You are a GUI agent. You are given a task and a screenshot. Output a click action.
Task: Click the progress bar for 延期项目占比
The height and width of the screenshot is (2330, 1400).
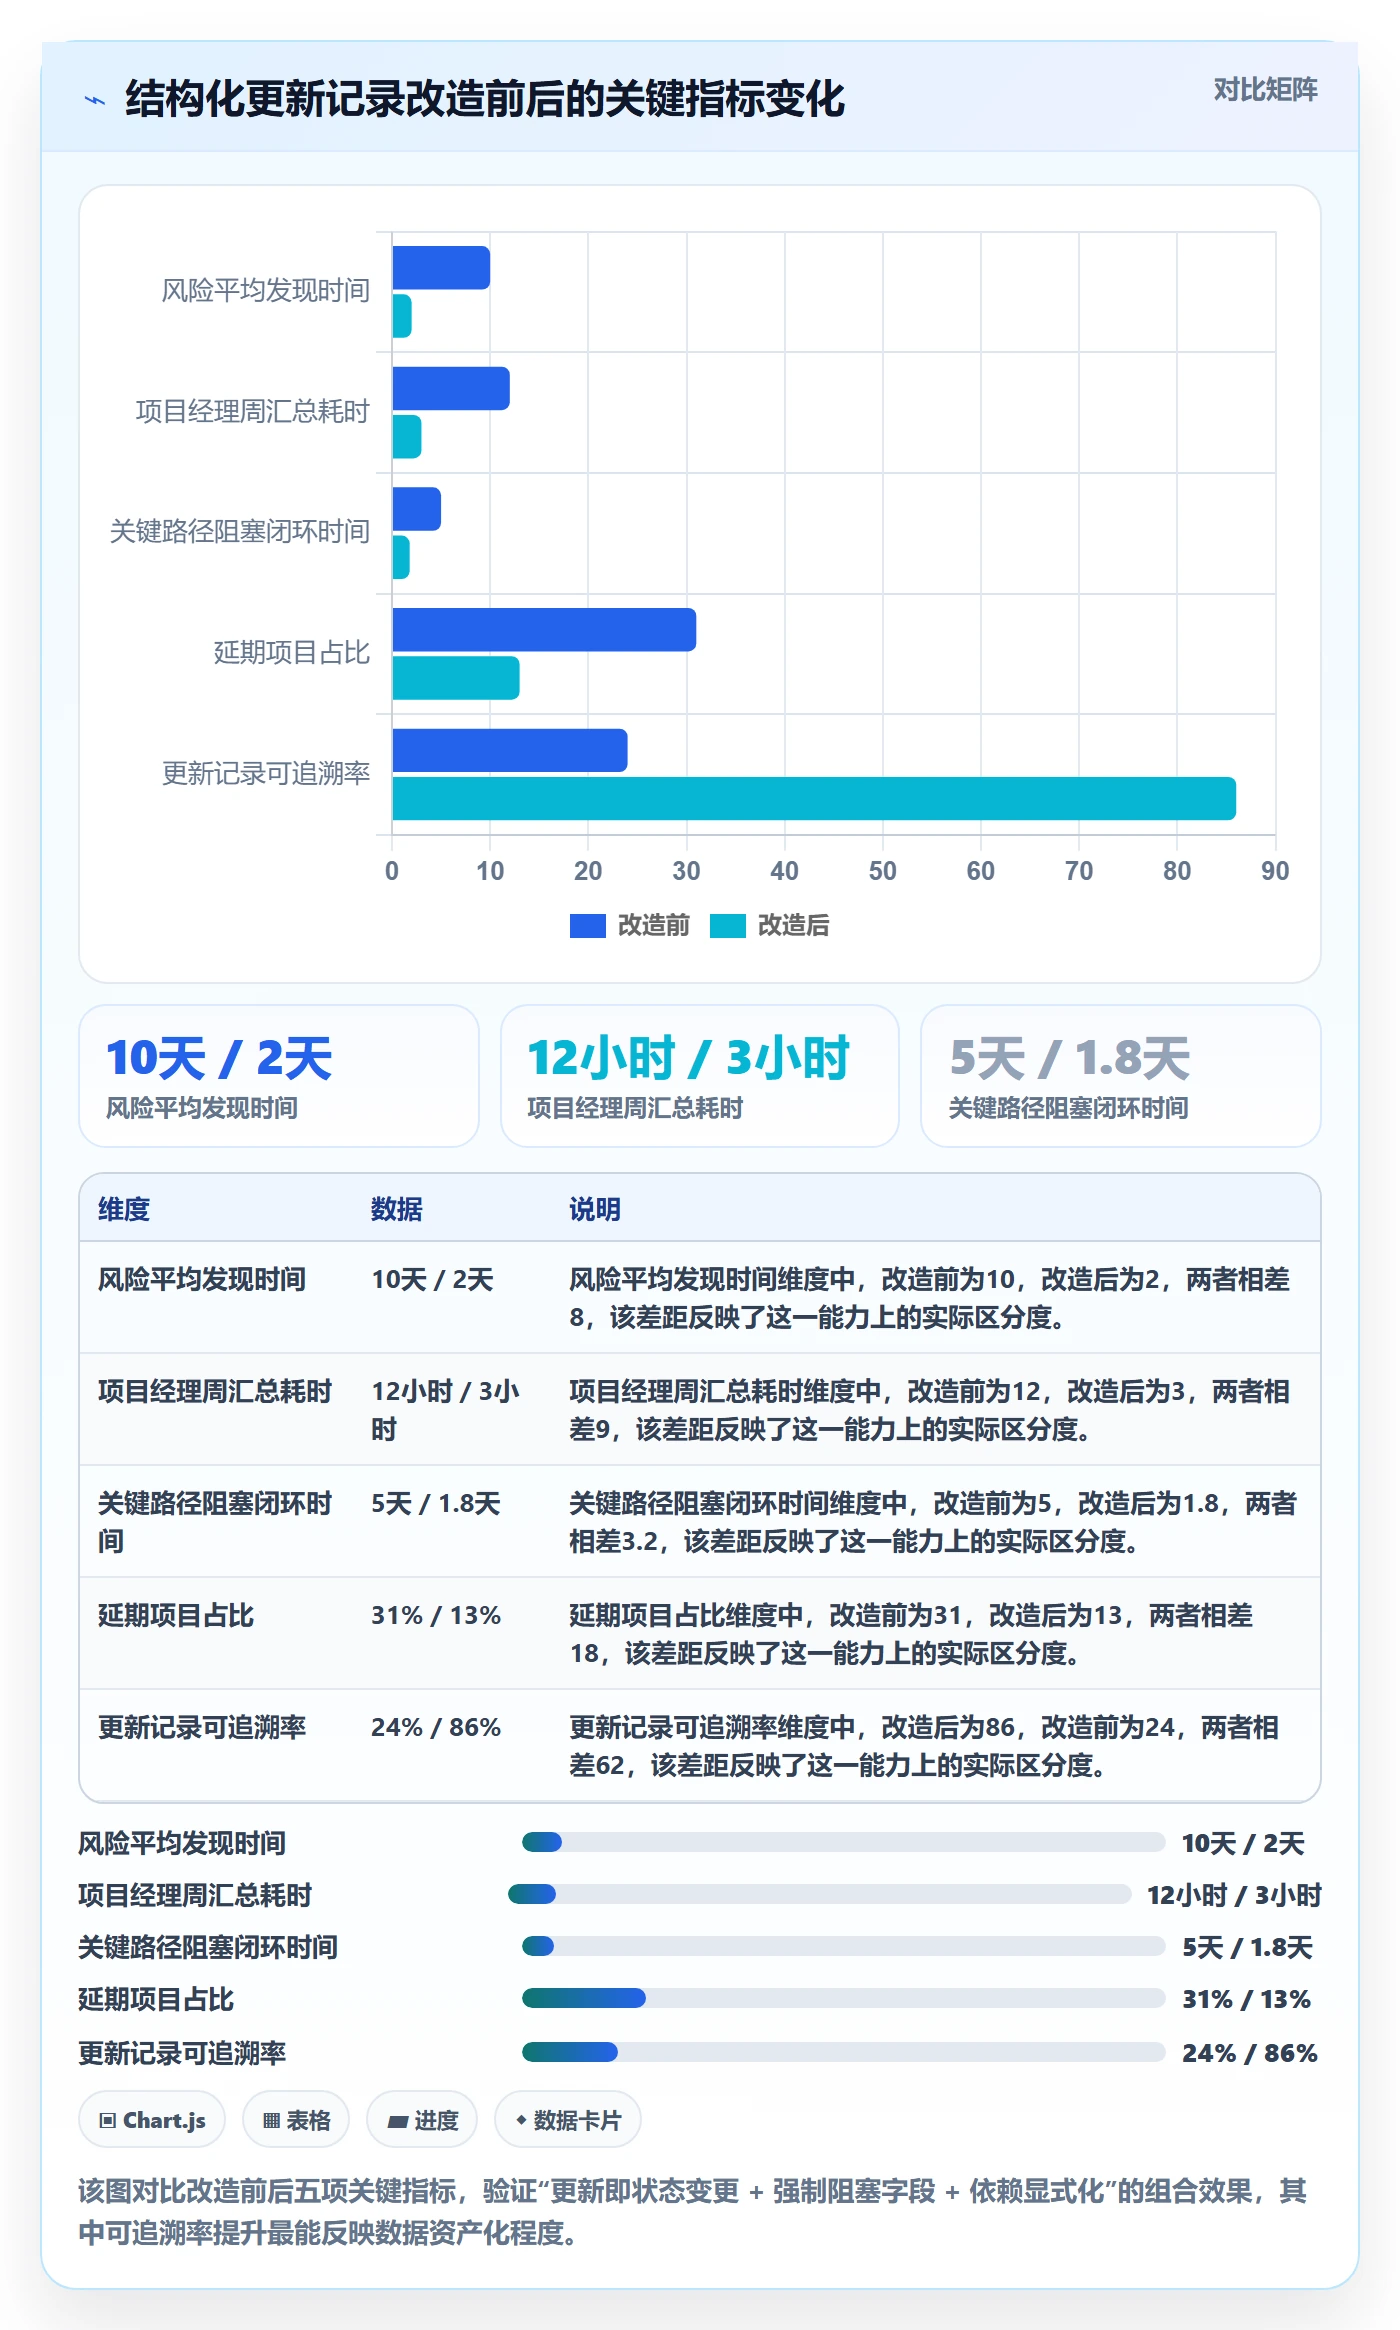(844, 1998)
